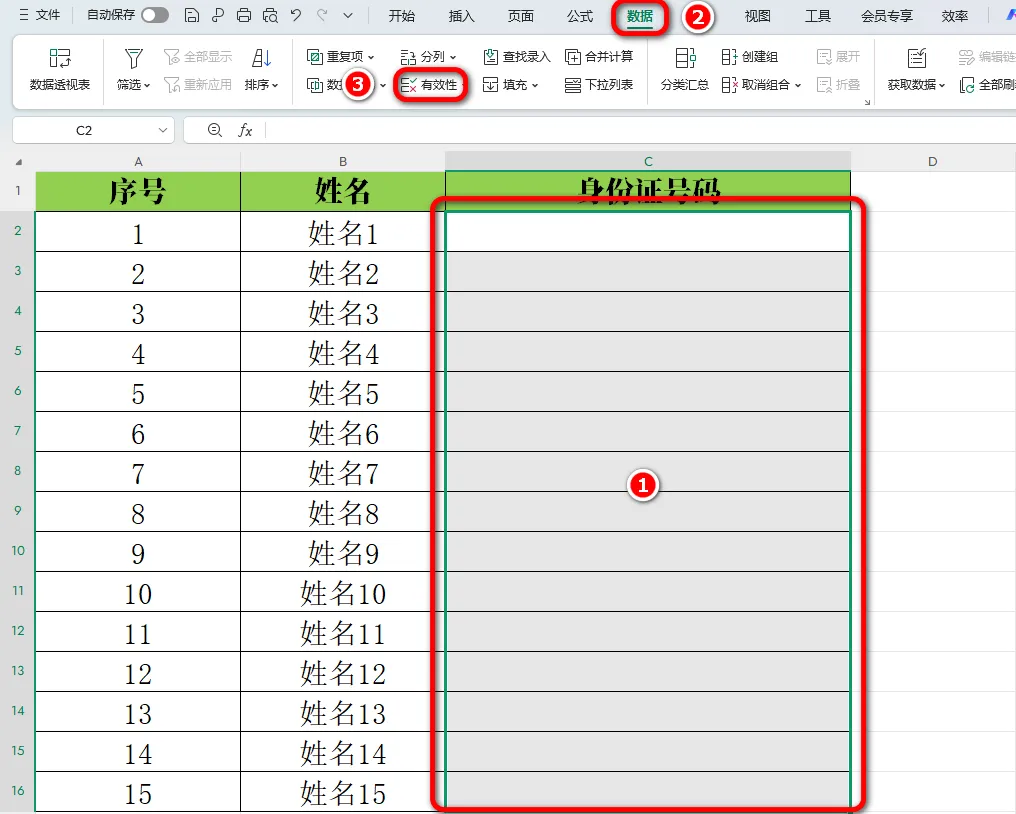Click the 查找录入 button
Image resolution: width=1016 pixels, height=814 pixels.
click(x=517, y=57)
